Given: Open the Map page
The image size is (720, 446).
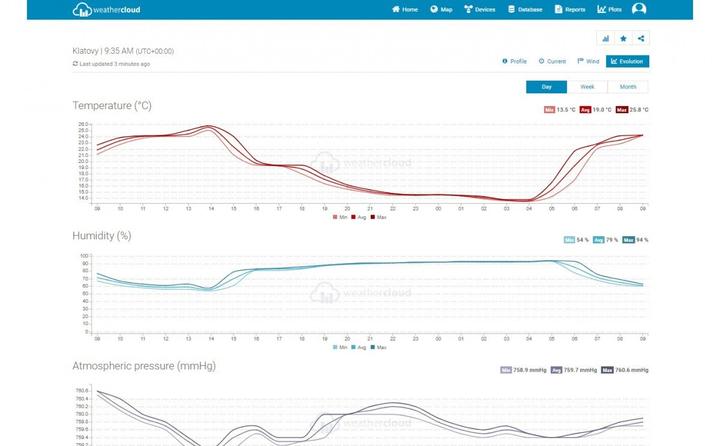Looking at the screenshot, I should [441, 9].
